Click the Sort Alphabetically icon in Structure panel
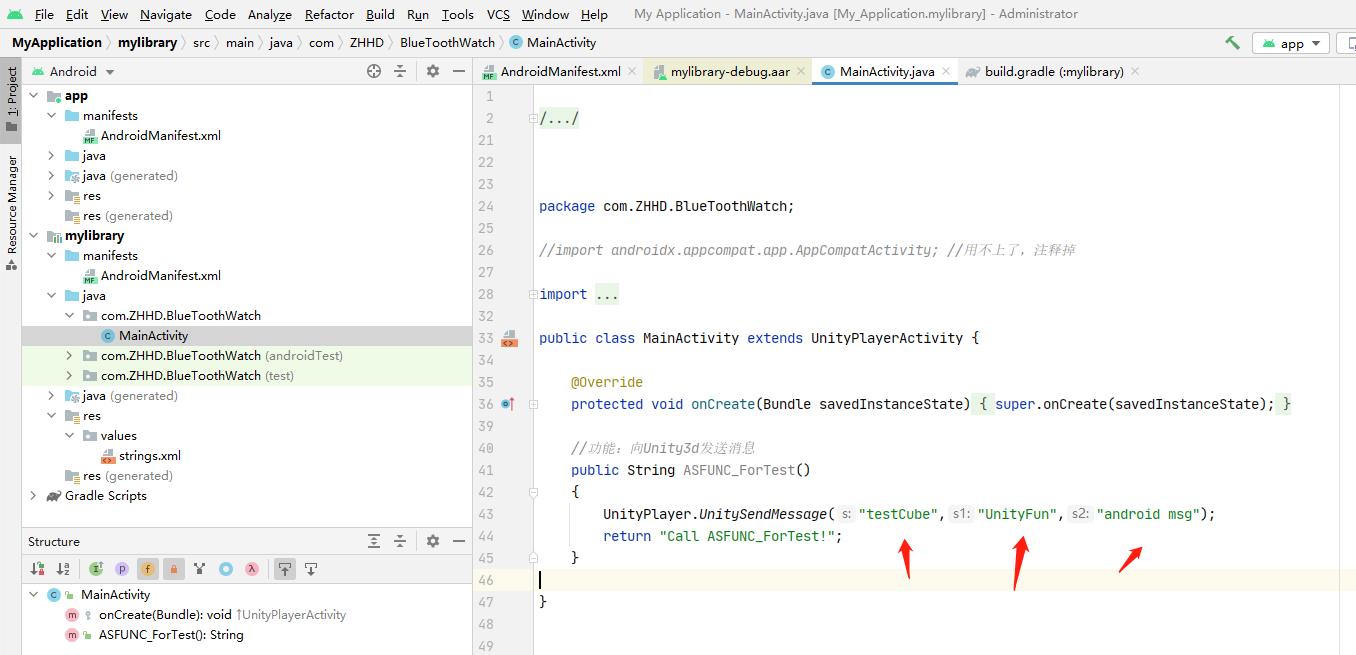Viewport: 1356px width, 655px height. 62,568
